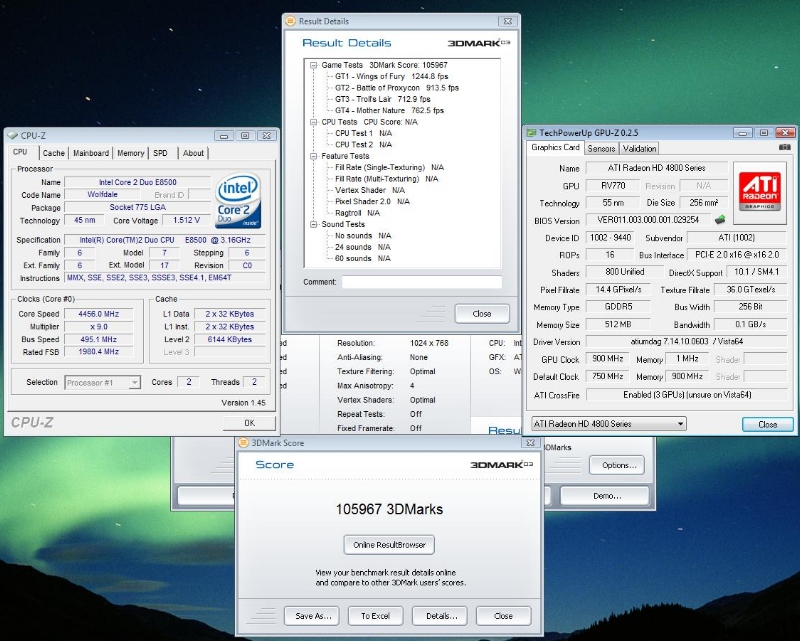Switch to the Cache tab in CPU-Z

[x=54, y=153]
